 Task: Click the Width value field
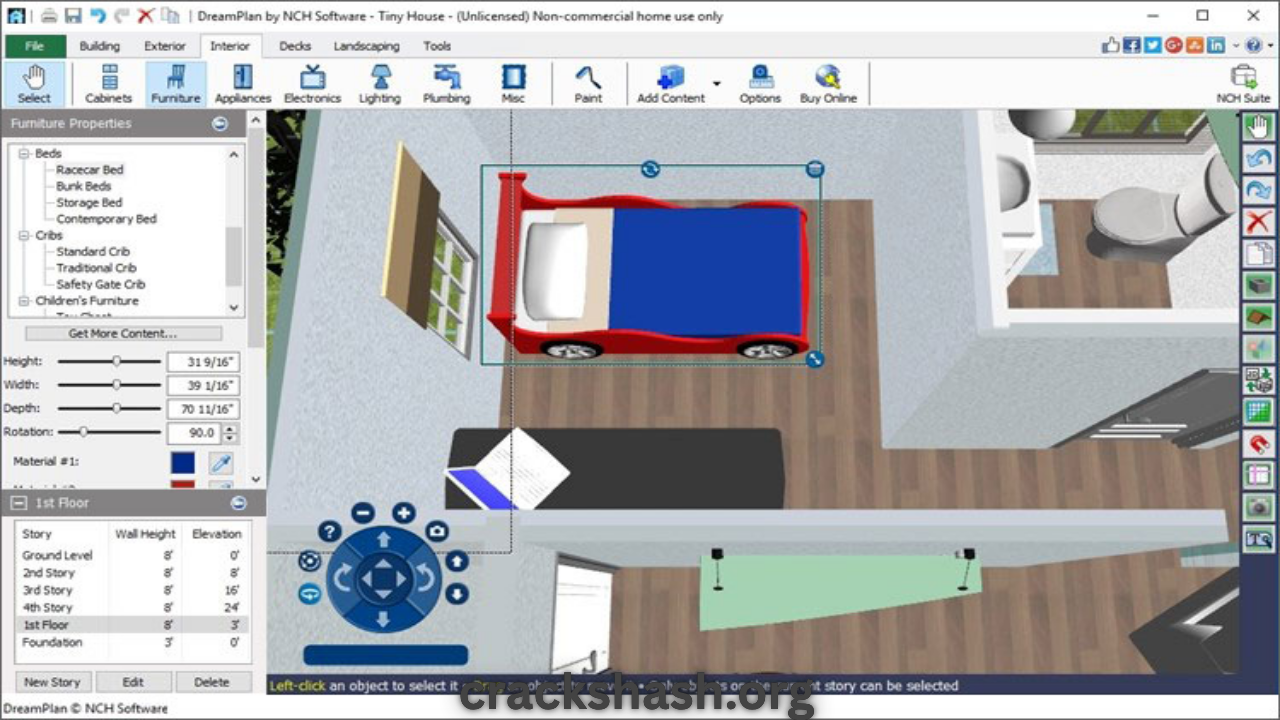tap(204, 385)
